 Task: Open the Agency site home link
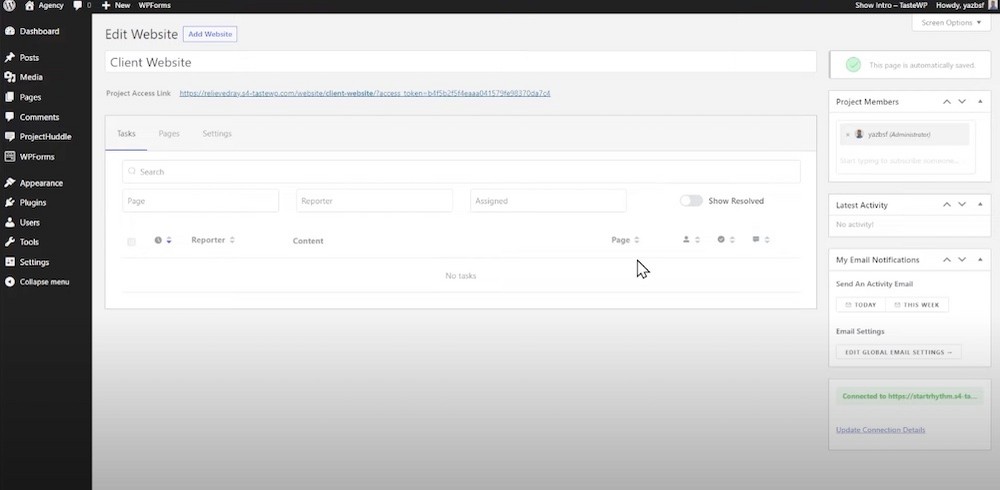click(44, 5)
